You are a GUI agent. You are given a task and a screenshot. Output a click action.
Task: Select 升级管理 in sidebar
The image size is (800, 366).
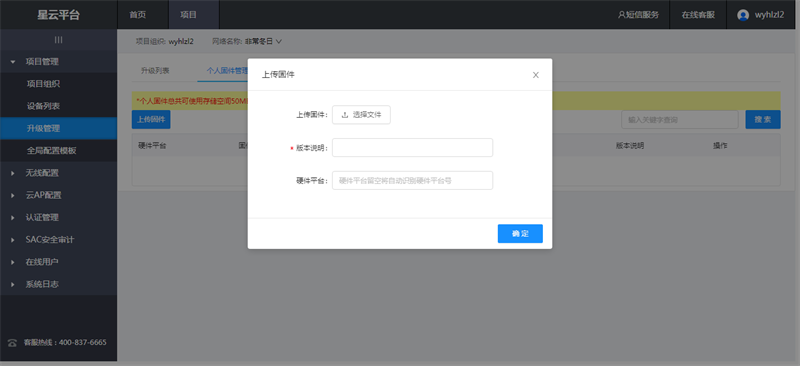pos(59,128)
